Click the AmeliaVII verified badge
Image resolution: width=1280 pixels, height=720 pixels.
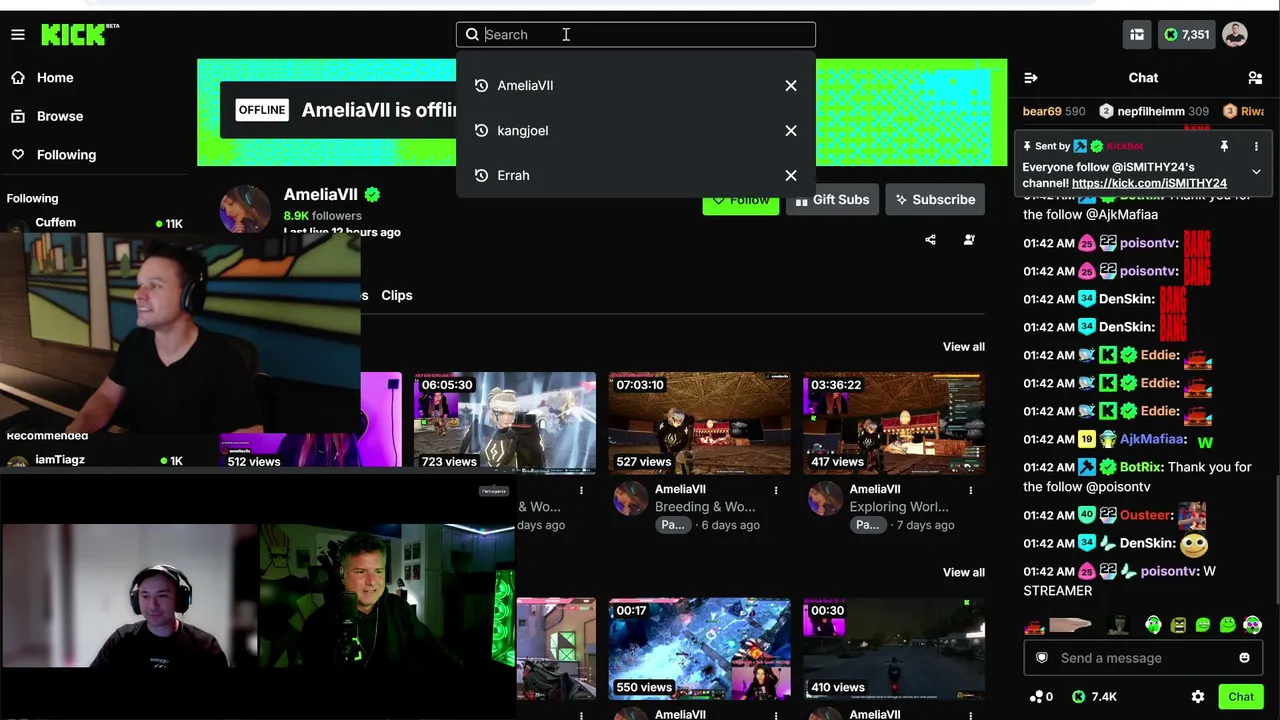pyautogui.click(x=373, y=195)
